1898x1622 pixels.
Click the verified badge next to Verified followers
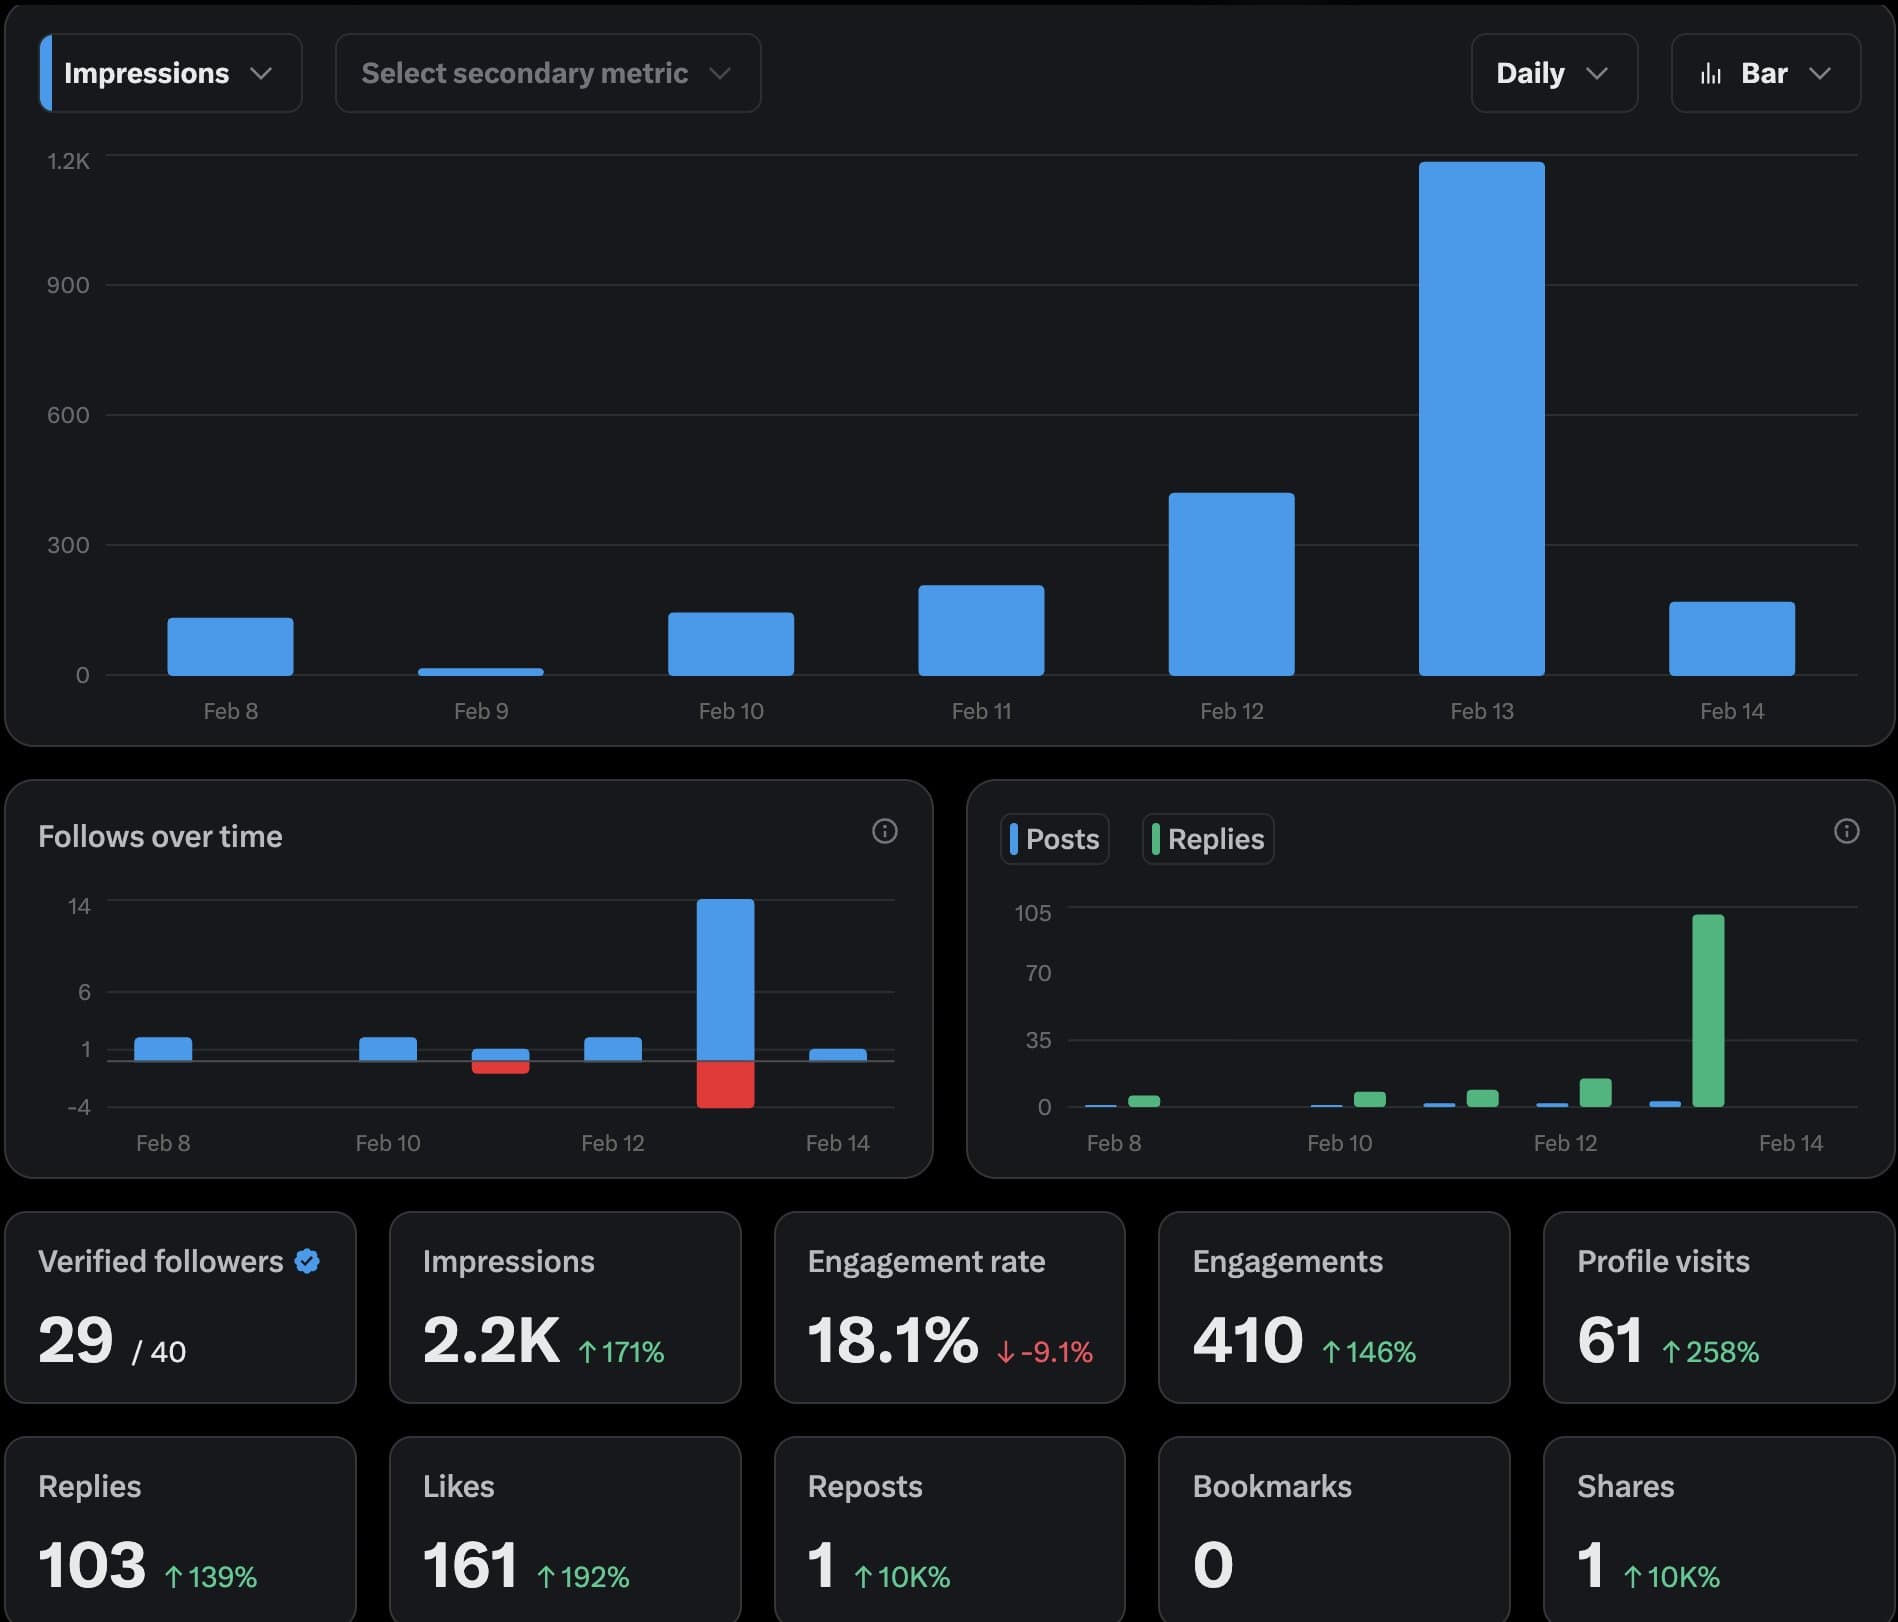[x=306, y=1260]
